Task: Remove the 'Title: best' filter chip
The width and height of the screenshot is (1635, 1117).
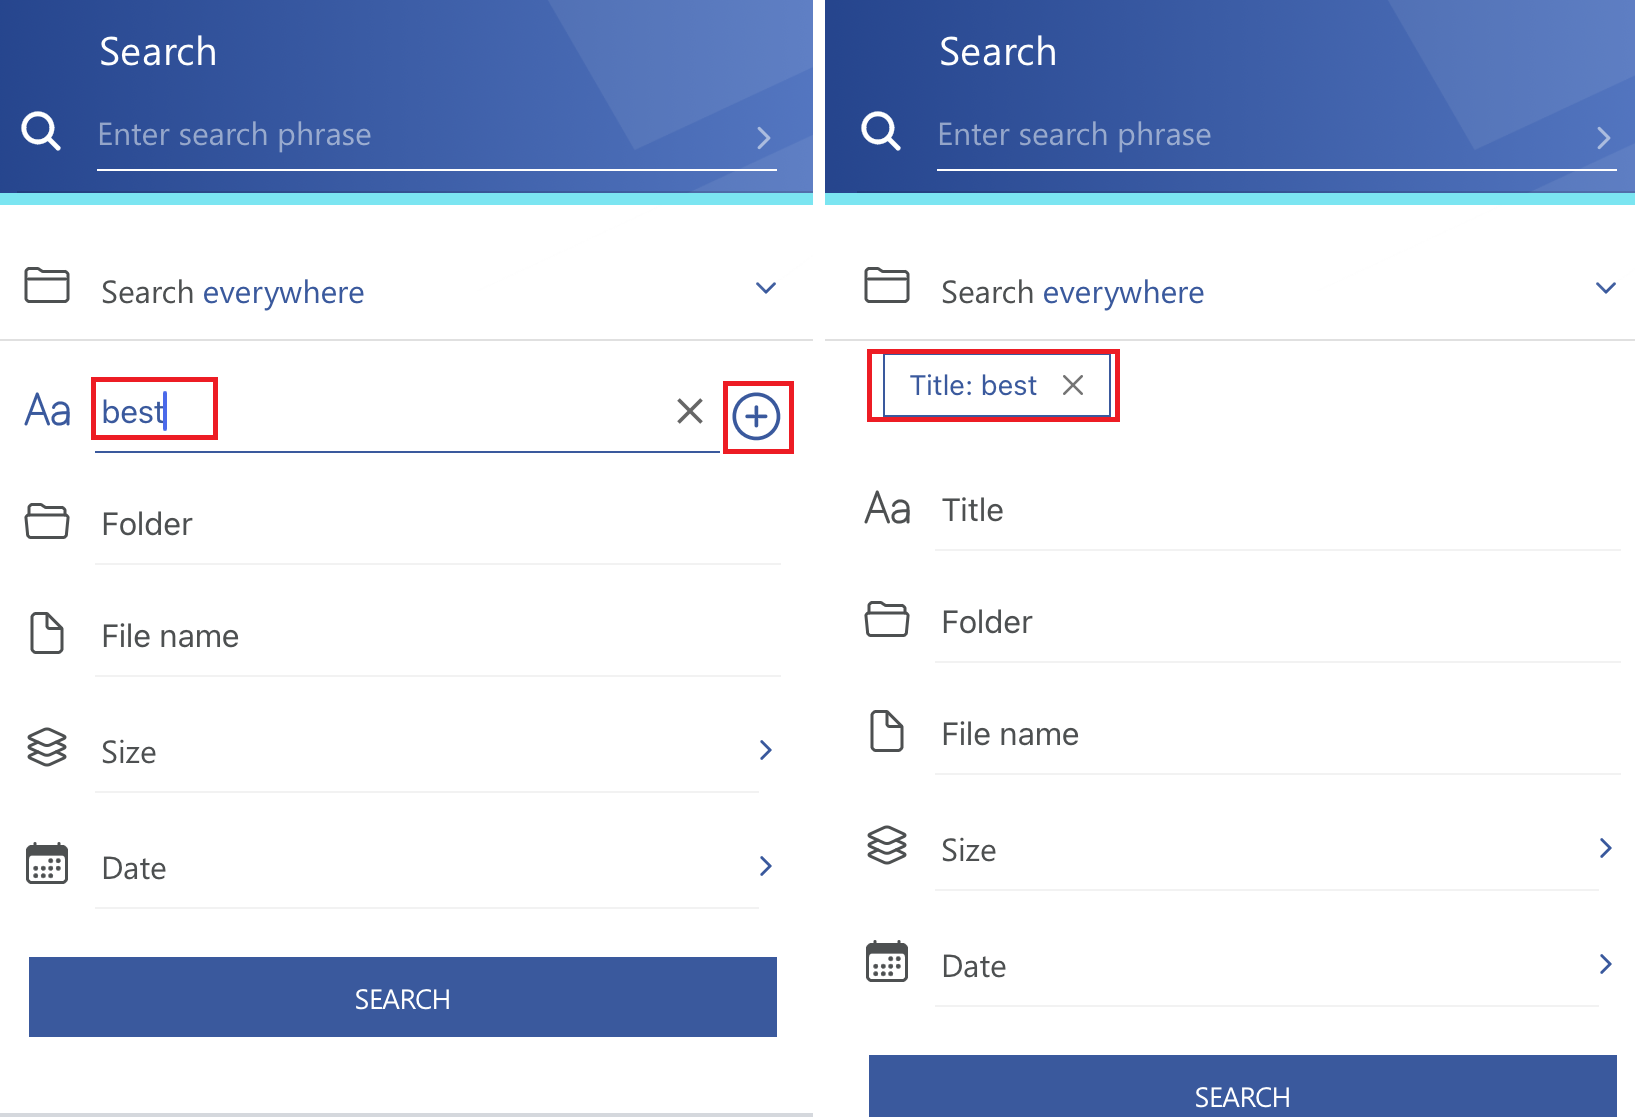Action: click(1073, 385)
